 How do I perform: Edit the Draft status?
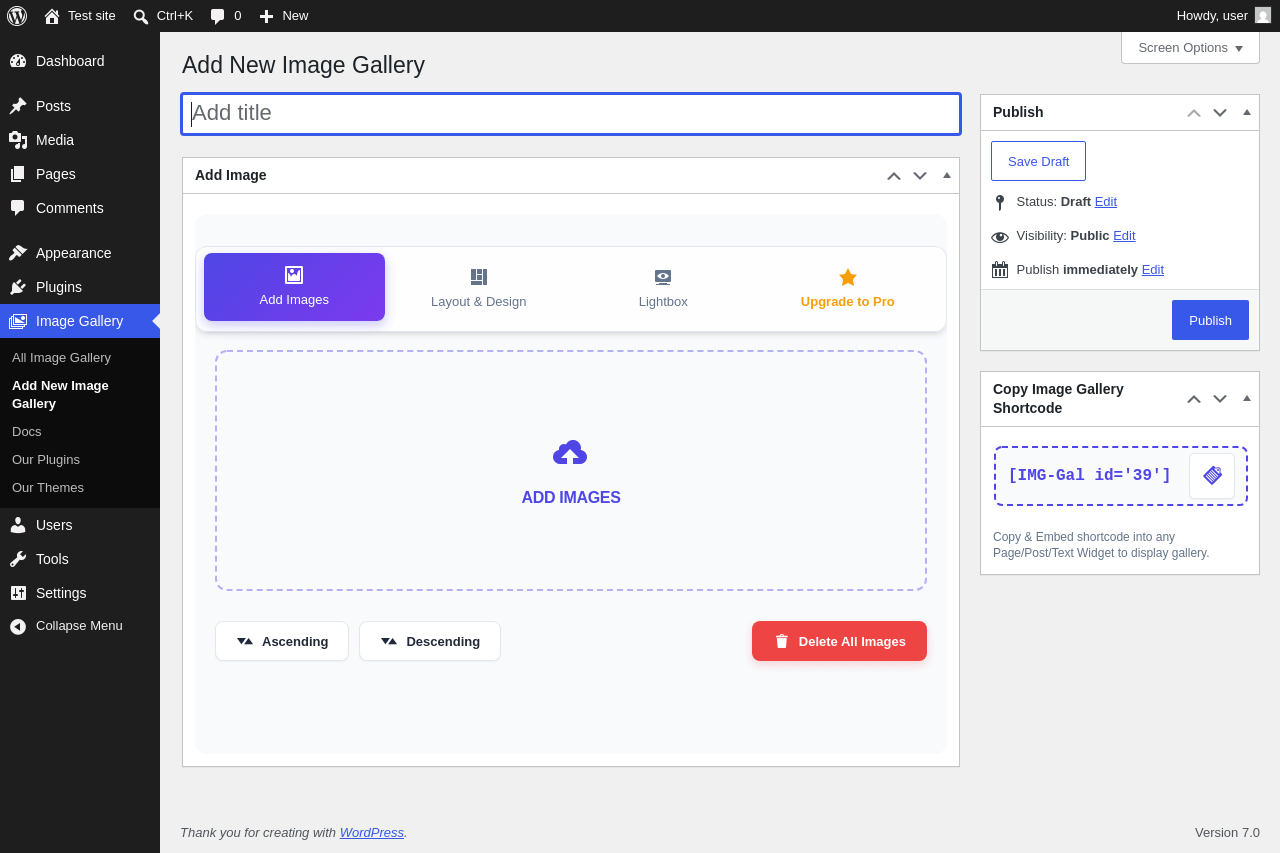pyautogui.click(x=1106, y=201)
